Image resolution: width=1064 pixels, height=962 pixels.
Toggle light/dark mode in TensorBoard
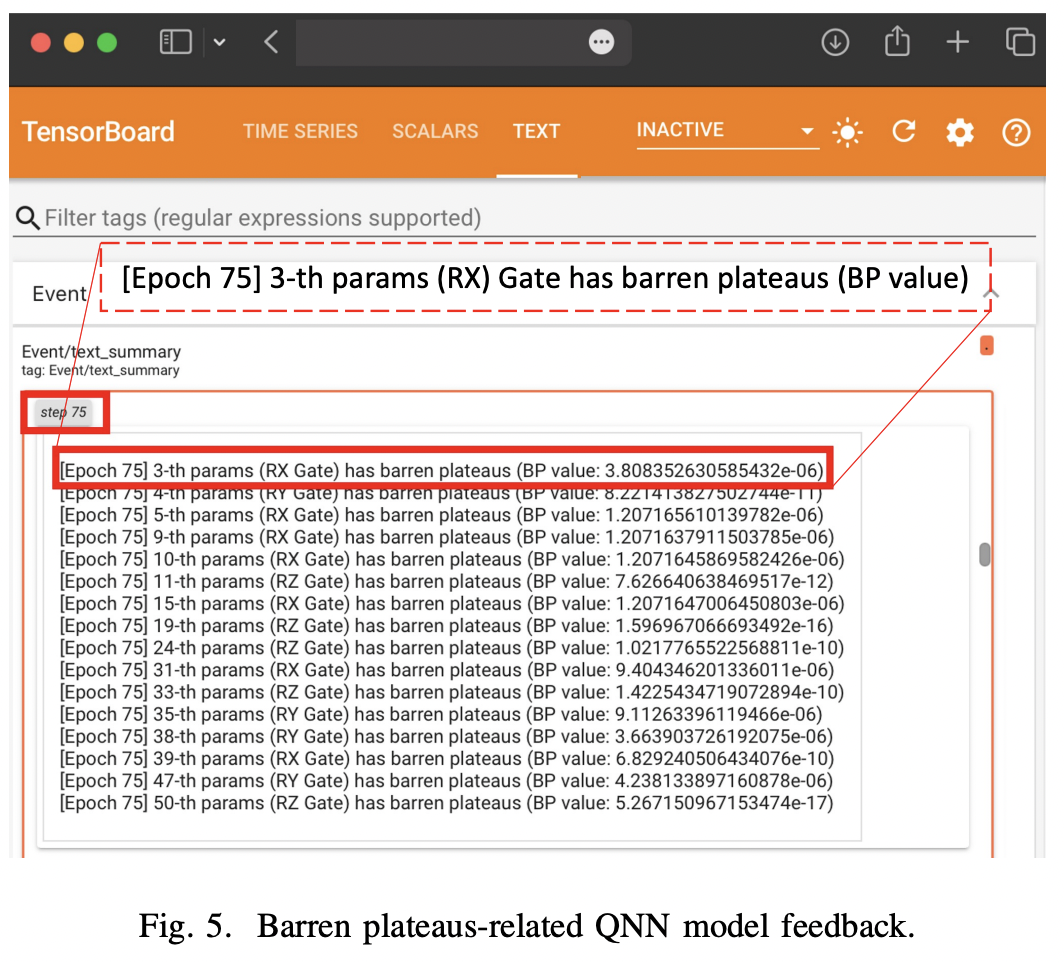point(847,131)
